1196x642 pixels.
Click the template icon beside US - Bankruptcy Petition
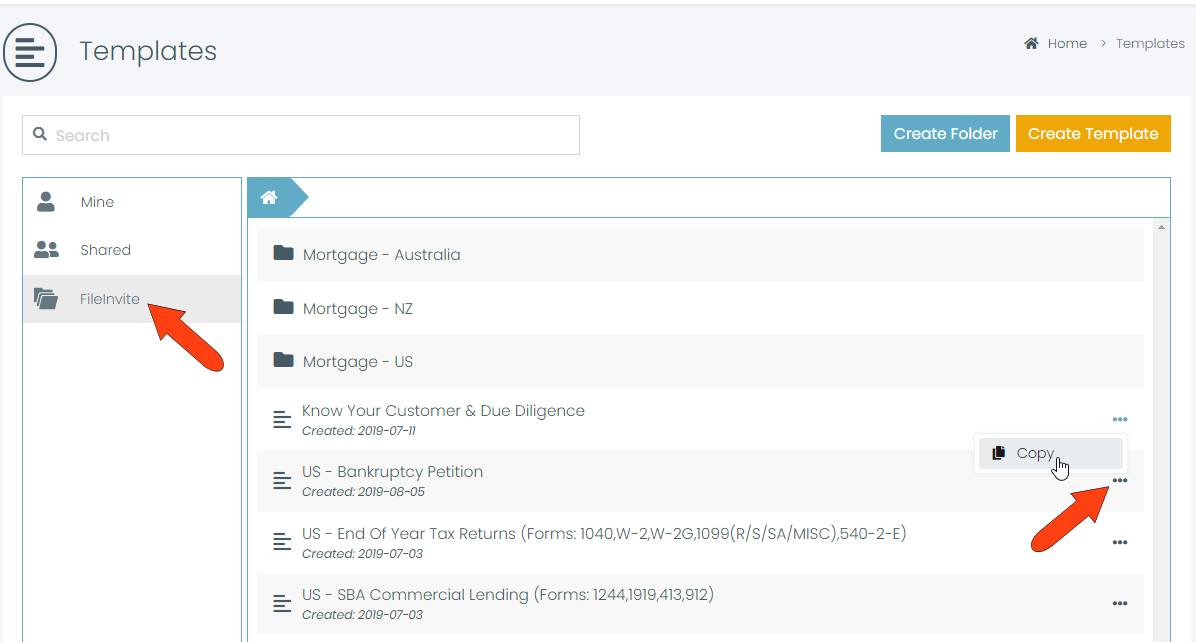[x=282, y=481]
